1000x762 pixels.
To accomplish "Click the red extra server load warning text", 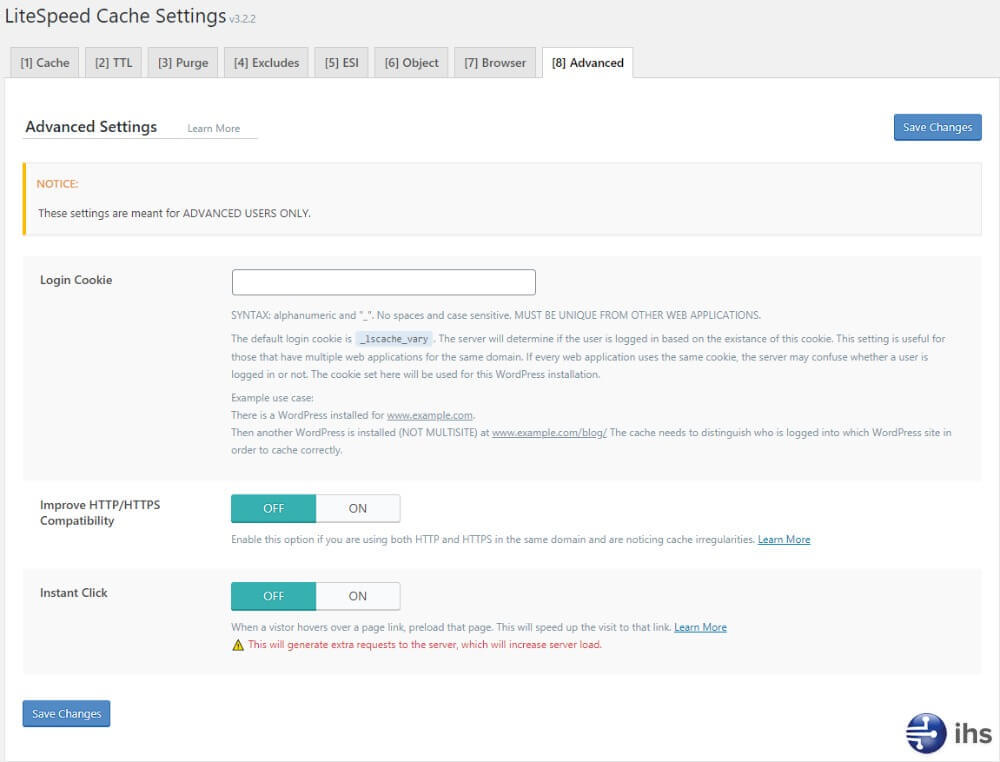I will point(425,645).
